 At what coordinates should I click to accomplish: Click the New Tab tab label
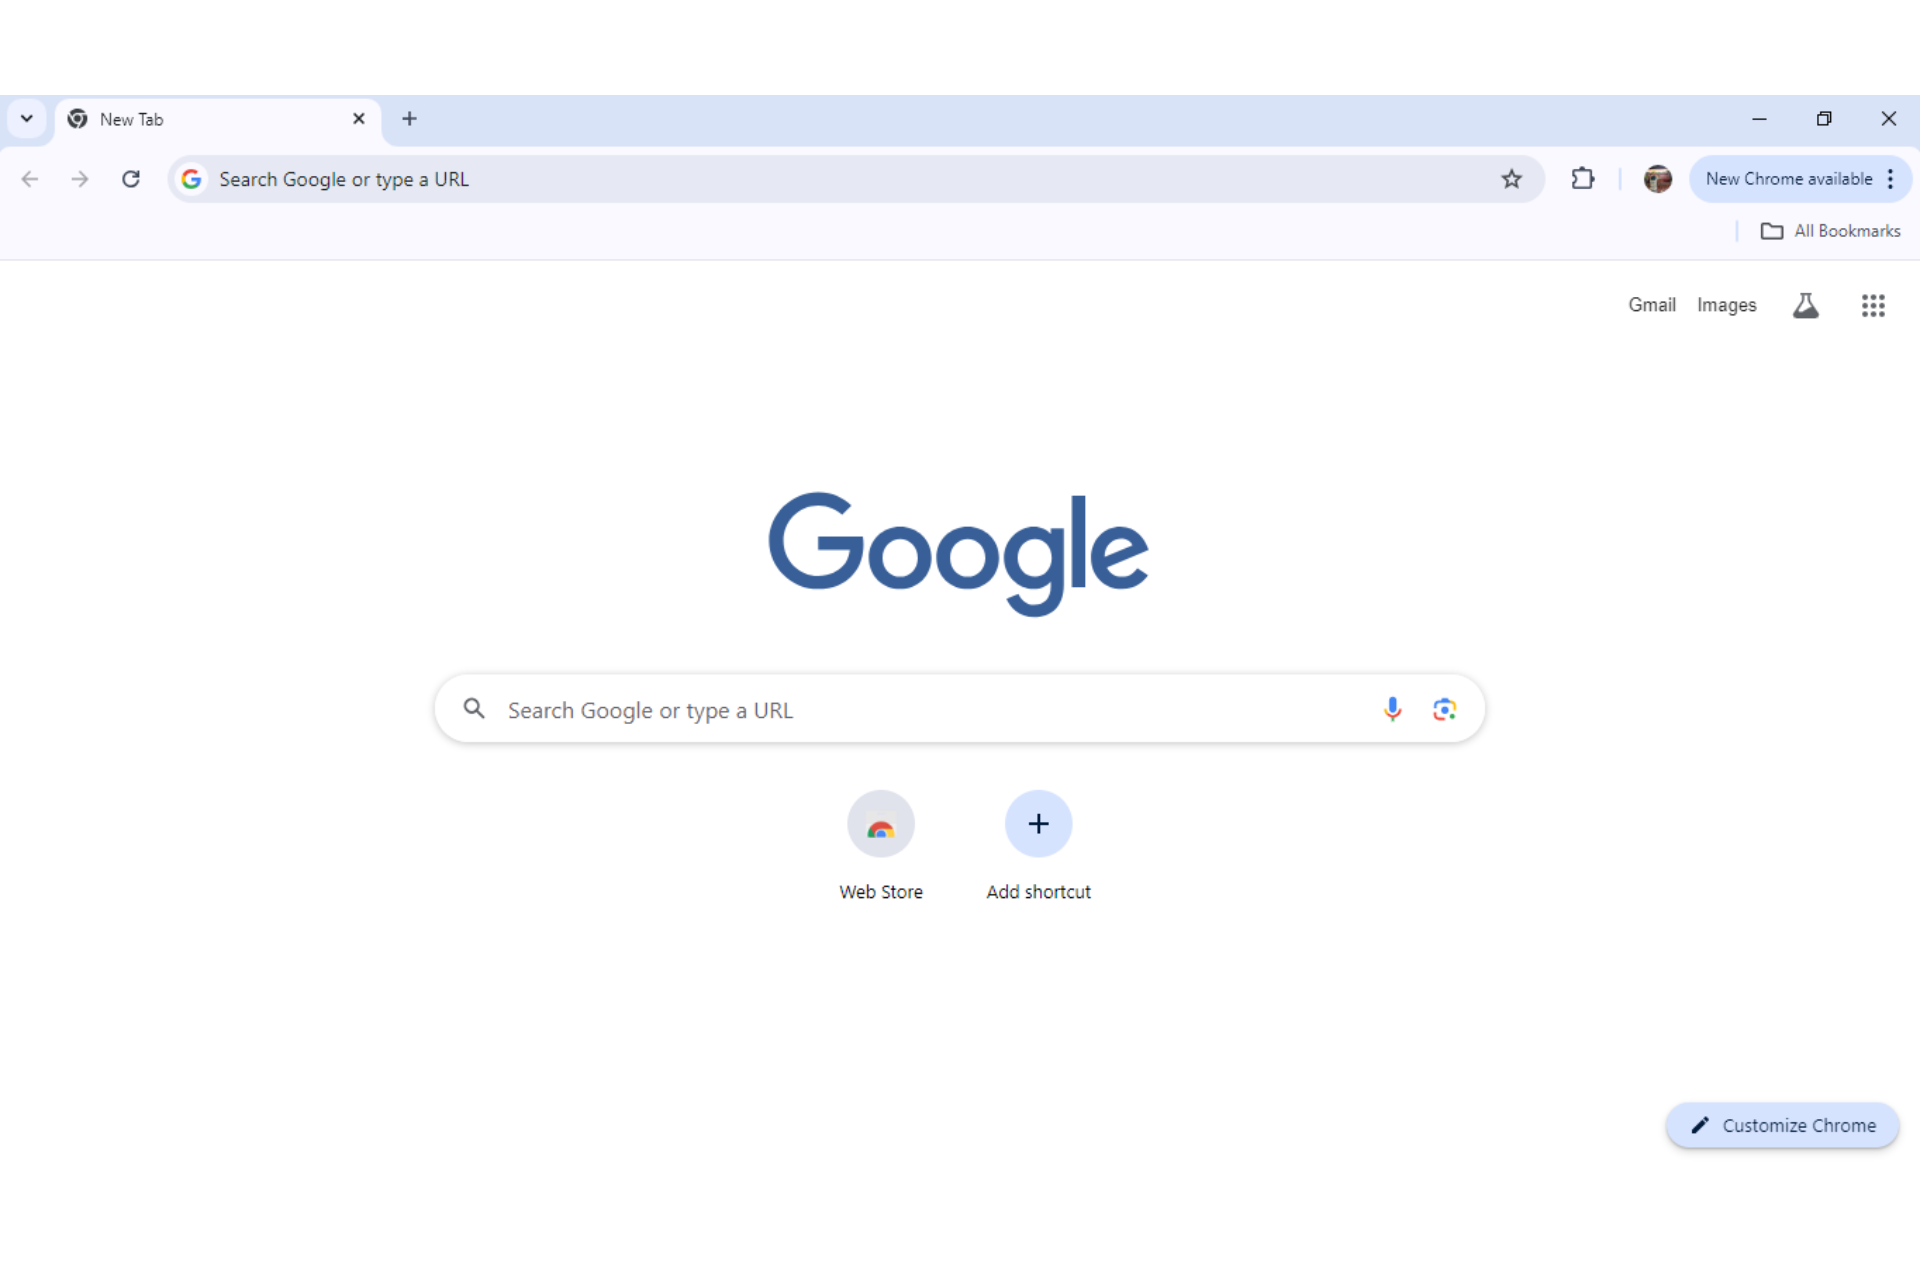(130, 119)
